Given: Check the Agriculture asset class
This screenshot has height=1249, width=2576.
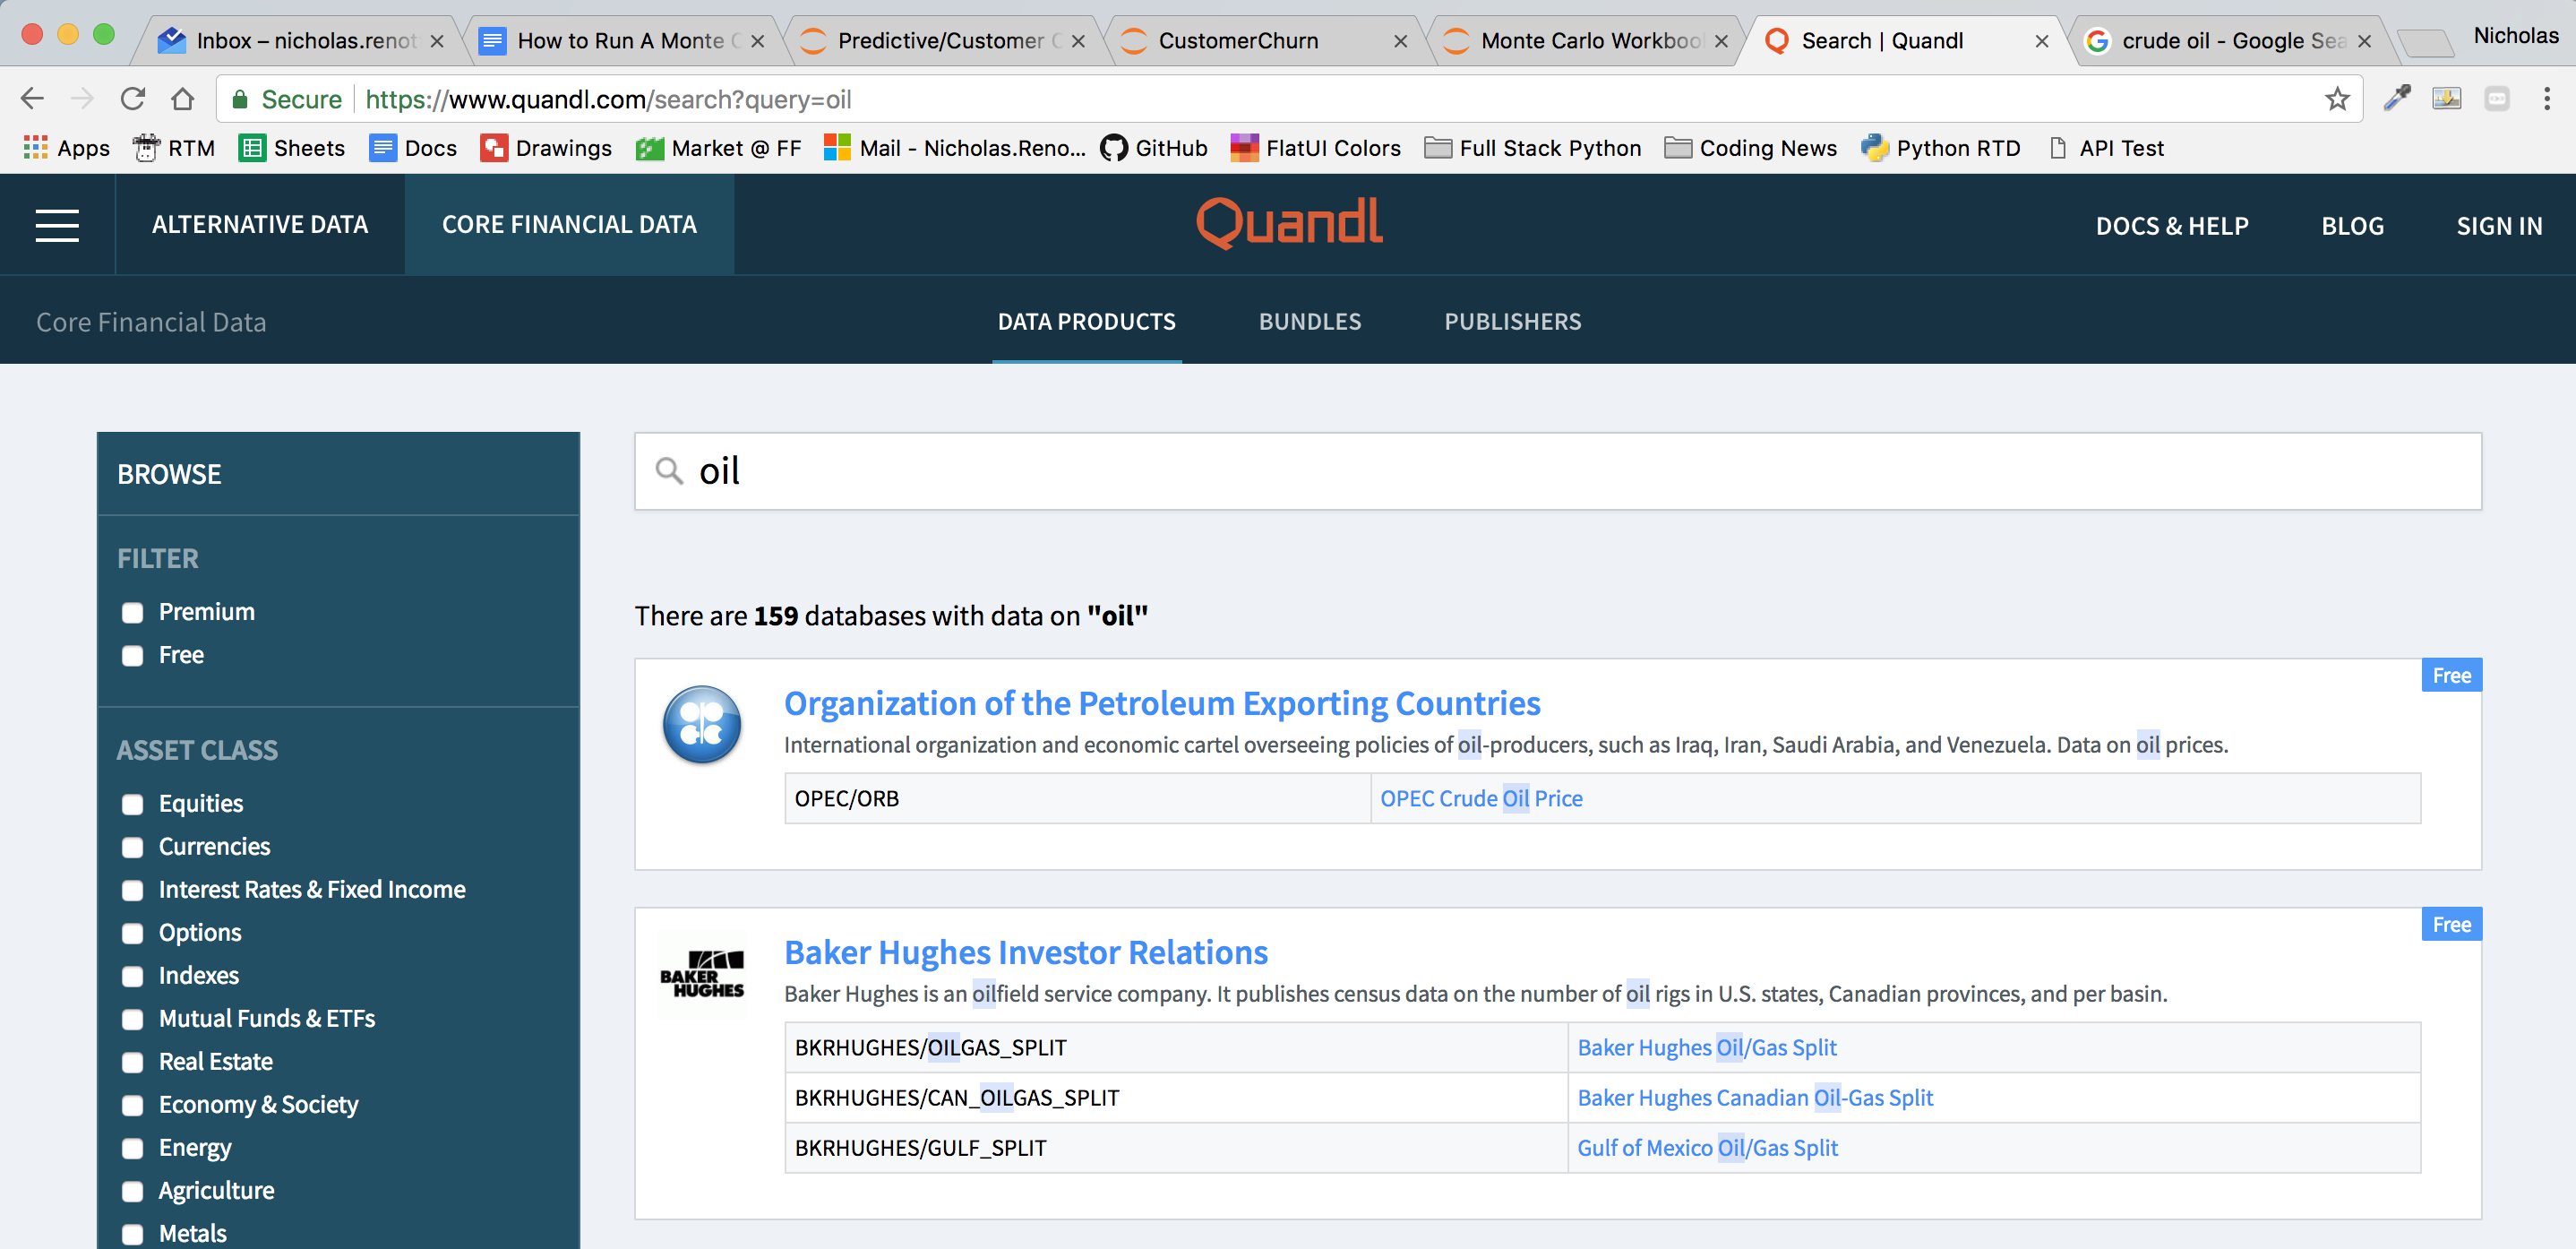Looking at the screenshot, I should tap(132, 1192).
